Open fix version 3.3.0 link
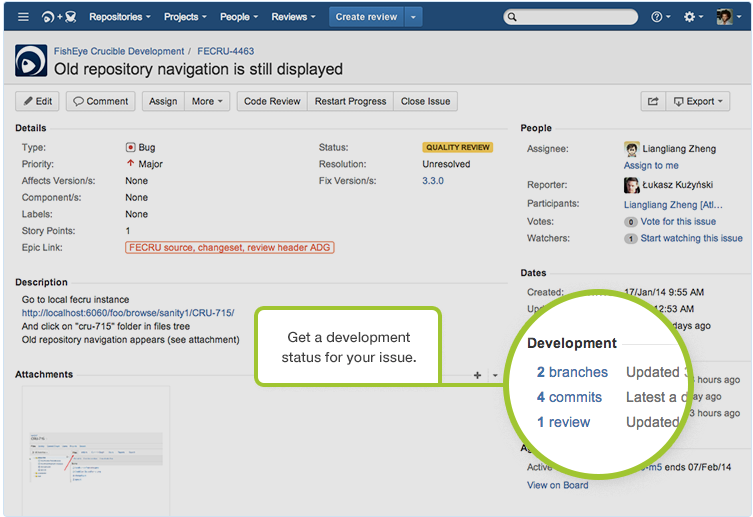Screen dimensions: 753x517 click(x=433, y=181)
